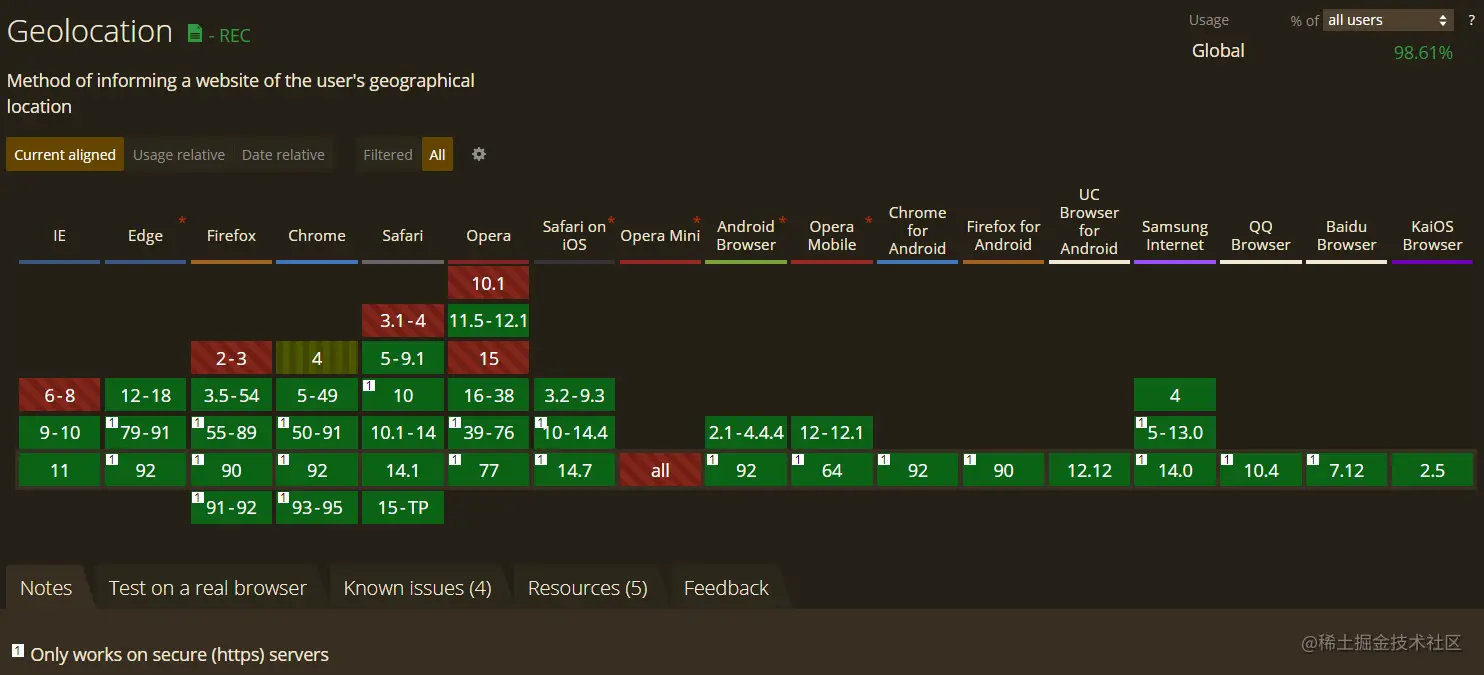
Task: Click Opera Mobile 12-12.1 cell
Action: coord(832,433)
